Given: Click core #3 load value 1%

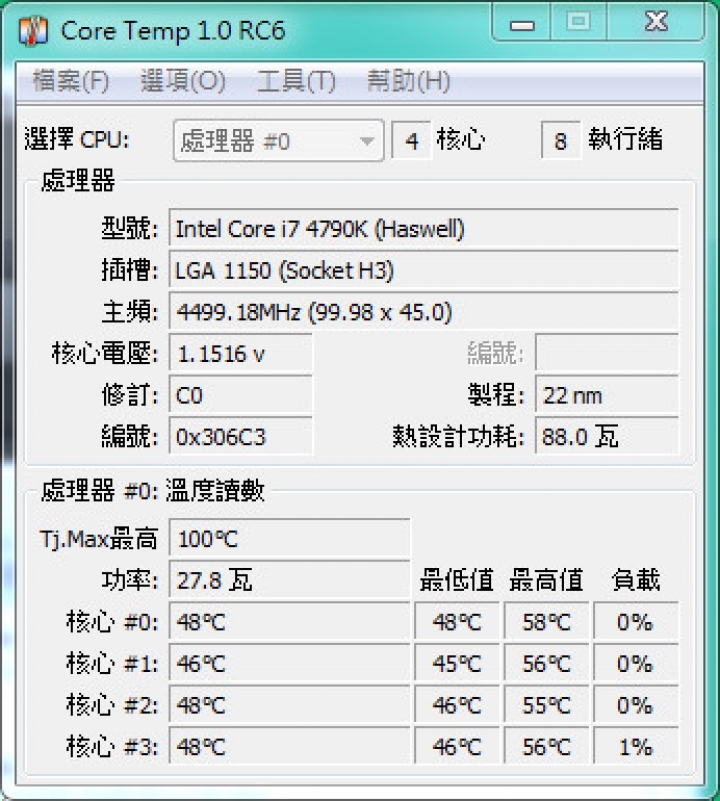Looking at the screenshot, I should 636,747.
